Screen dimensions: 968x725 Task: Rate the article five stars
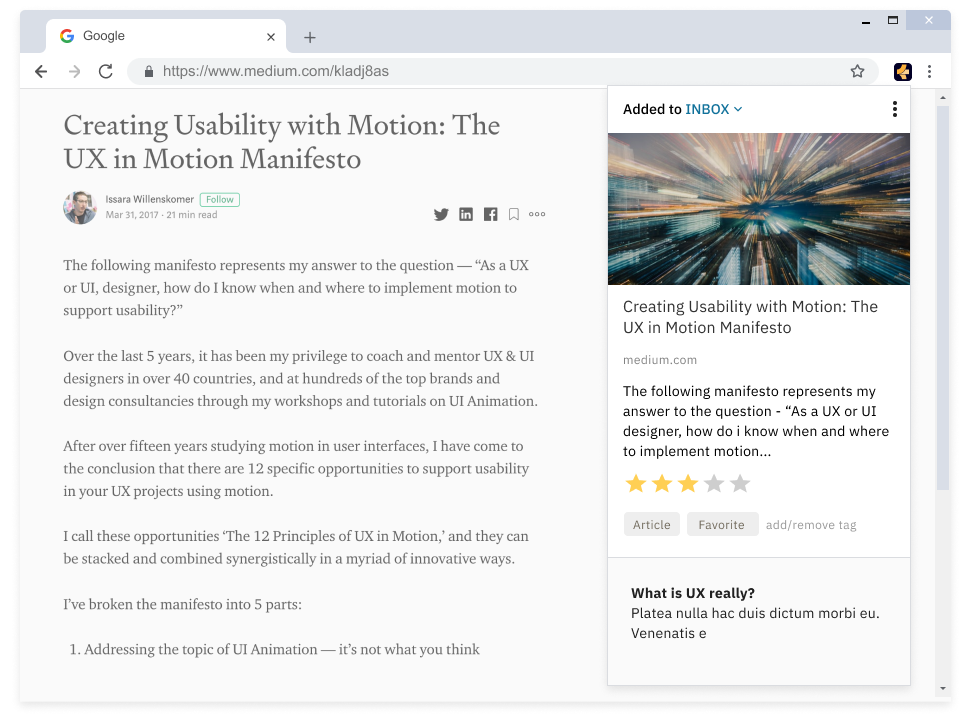(x=740, y=484)
